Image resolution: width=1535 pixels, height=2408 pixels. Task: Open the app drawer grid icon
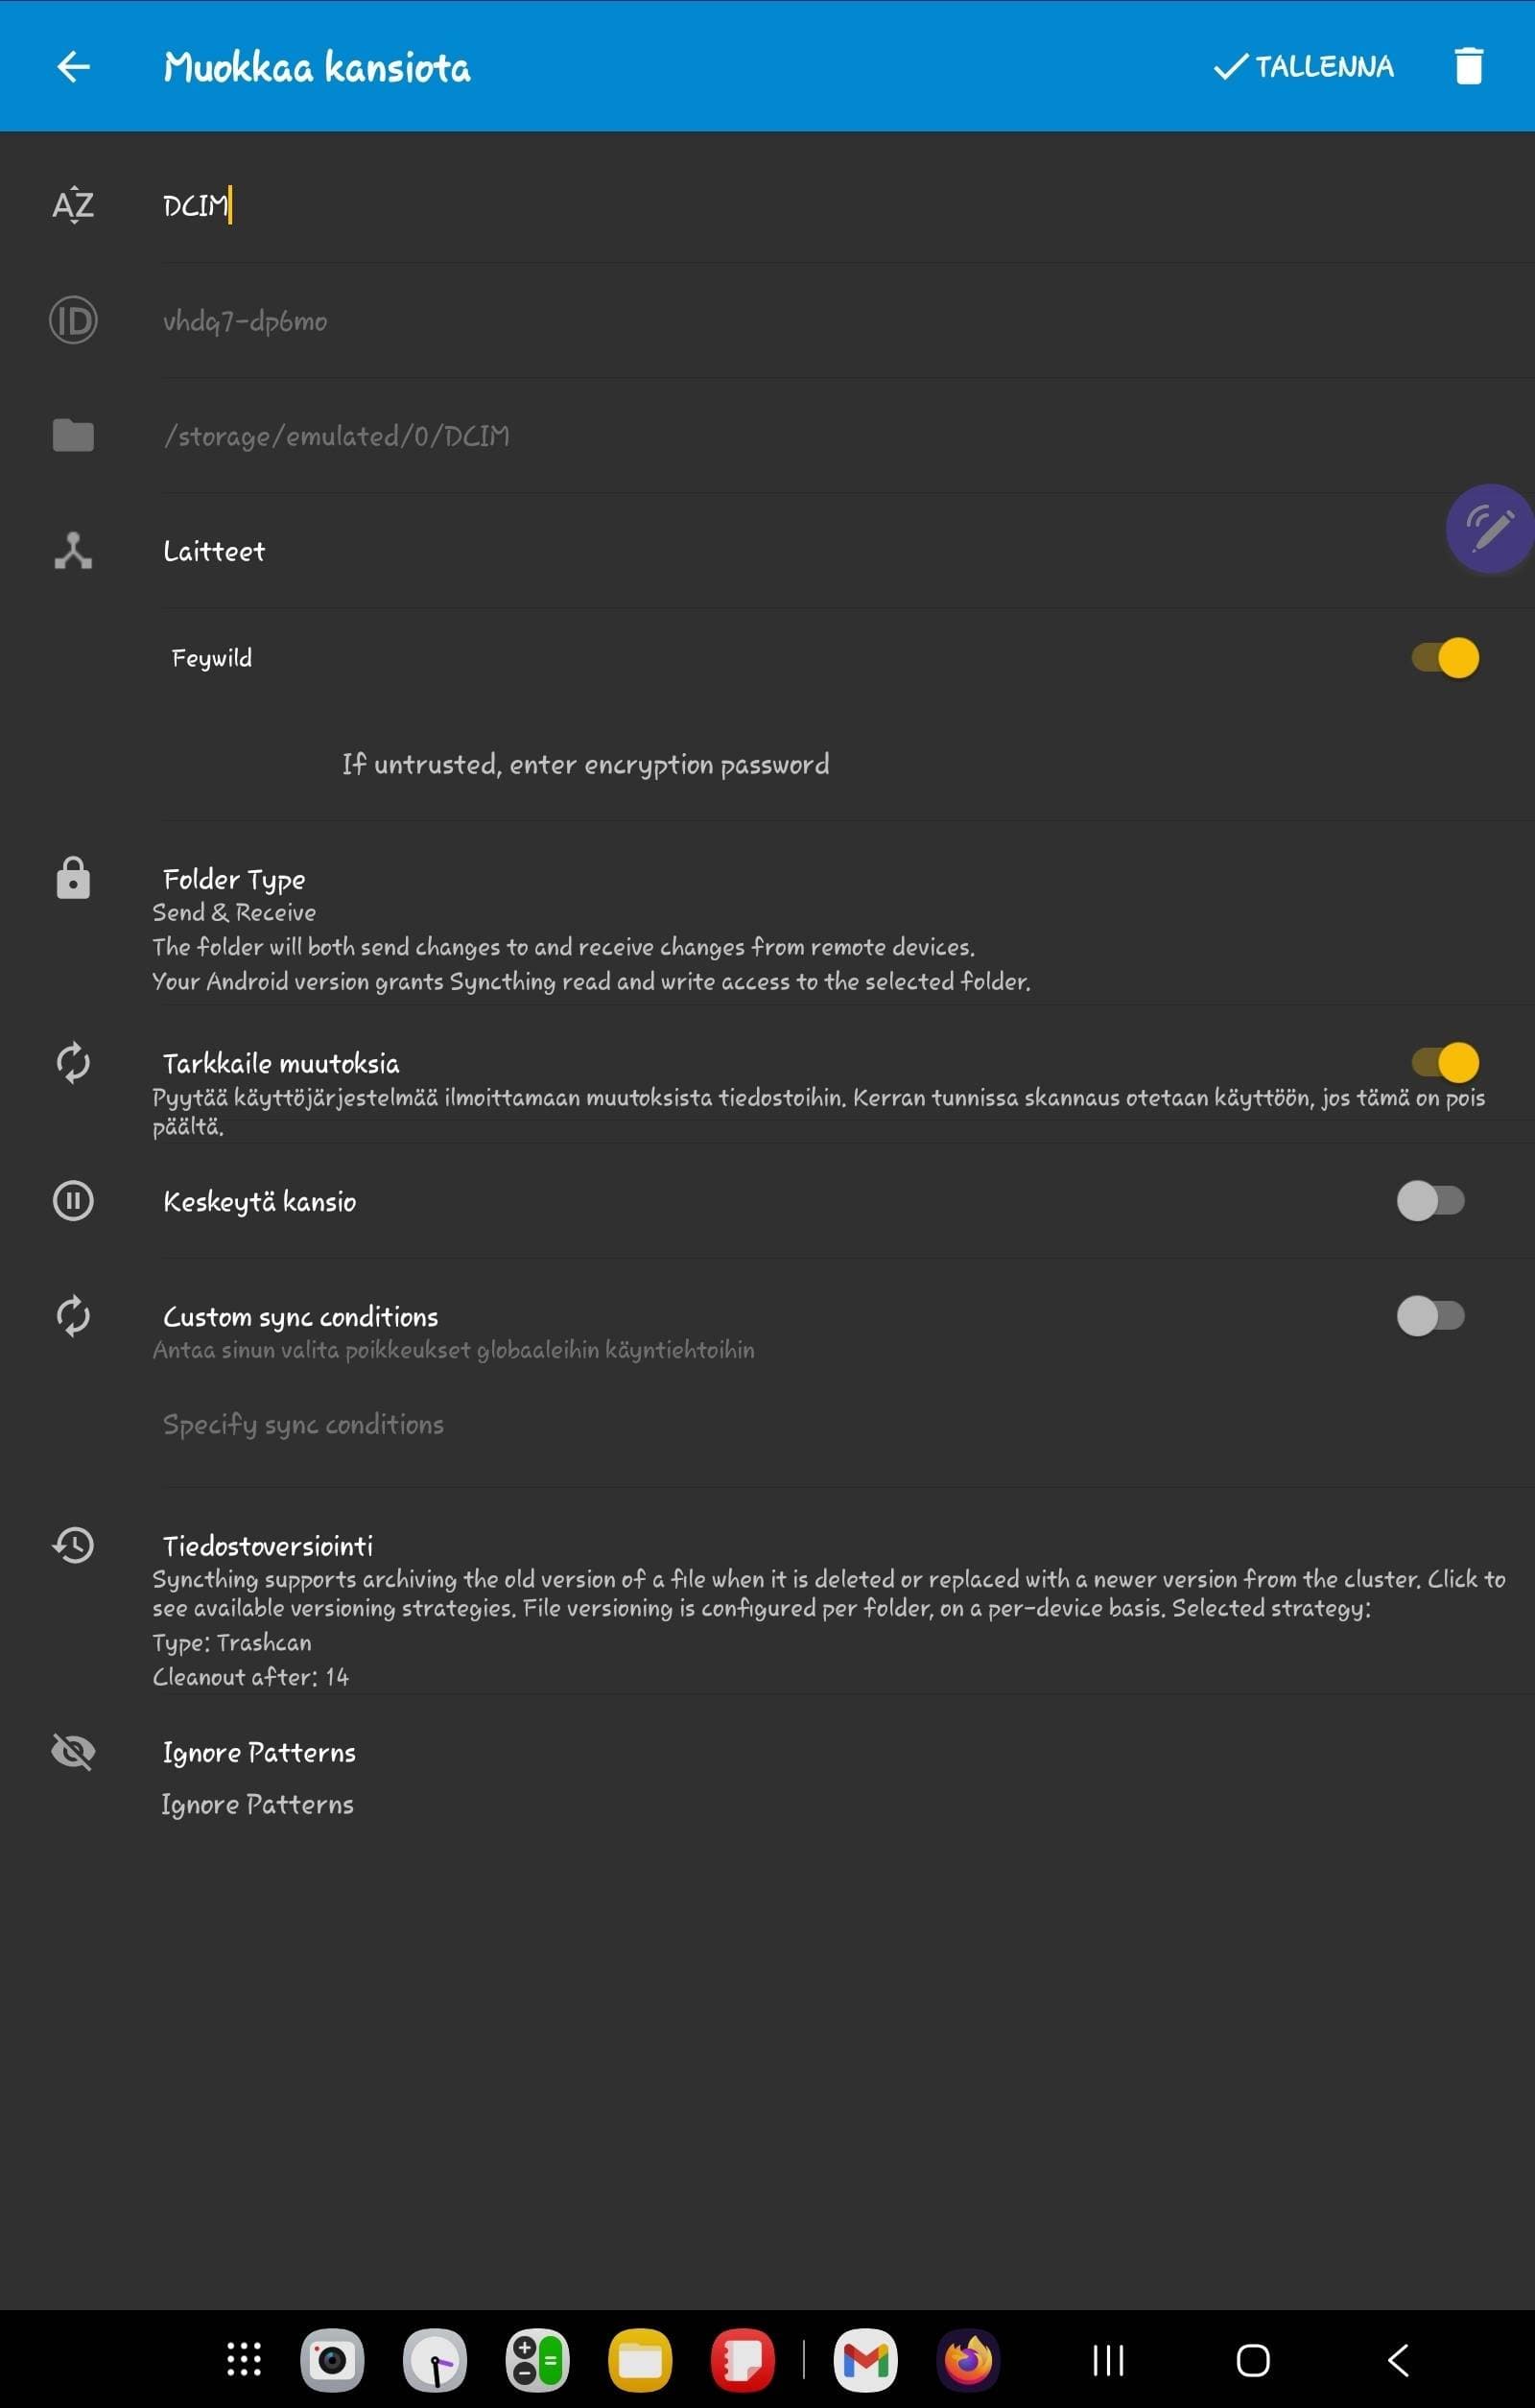click(x=244, y=2360)
